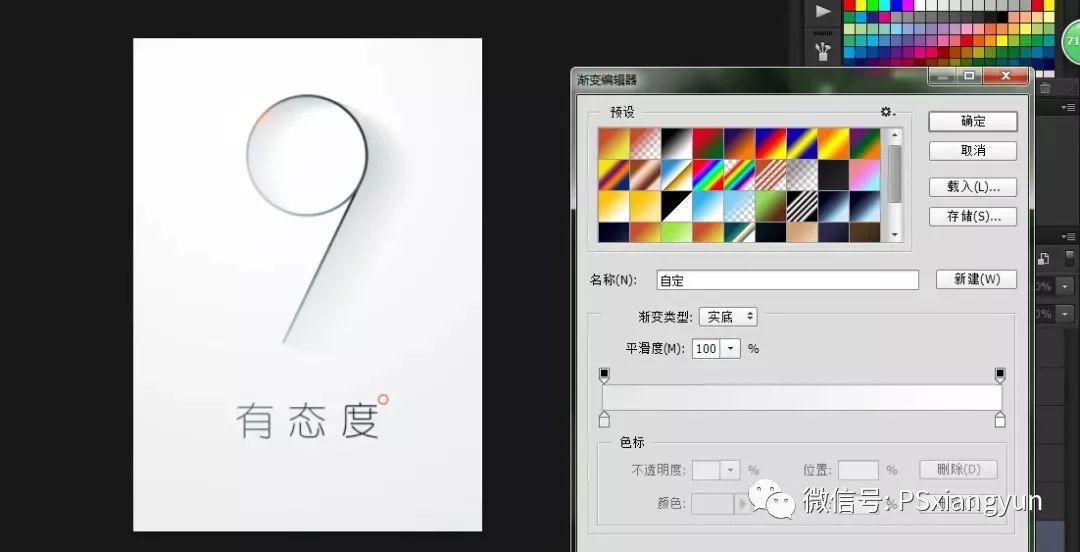Click the 删除(D) delete stop button
The width and height of the screenshot is (1080, 552).
click(x=958, y=469)
